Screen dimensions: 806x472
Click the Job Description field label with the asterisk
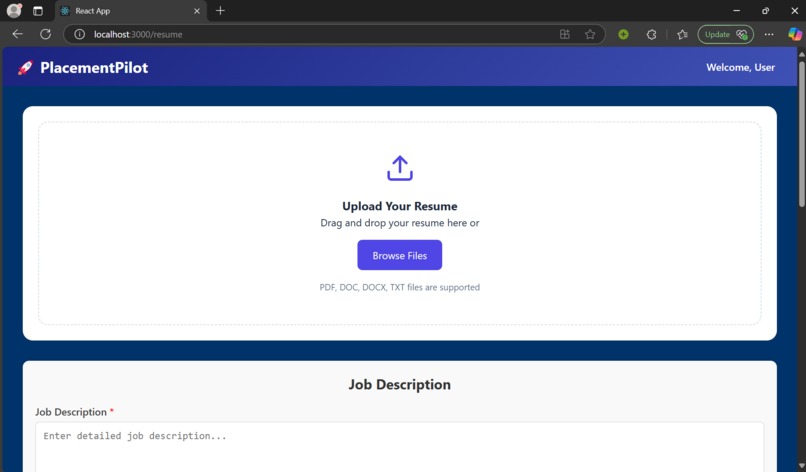(74, 412)
